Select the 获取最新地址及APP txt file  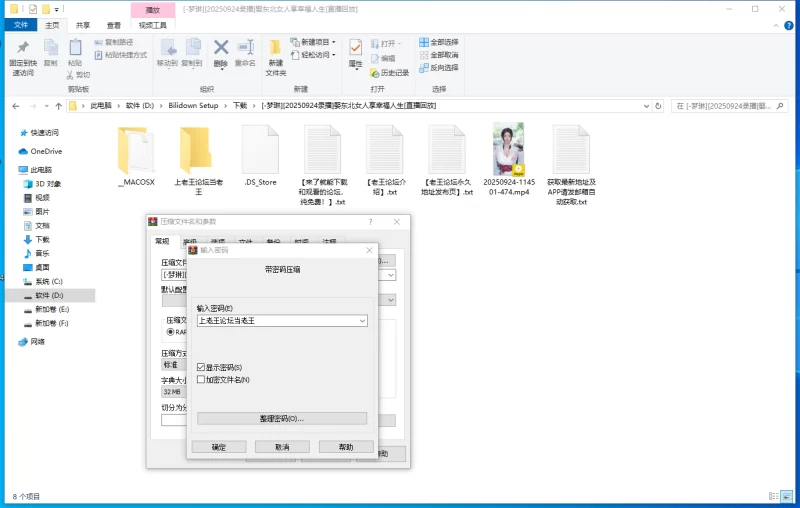tap(571, 164)
